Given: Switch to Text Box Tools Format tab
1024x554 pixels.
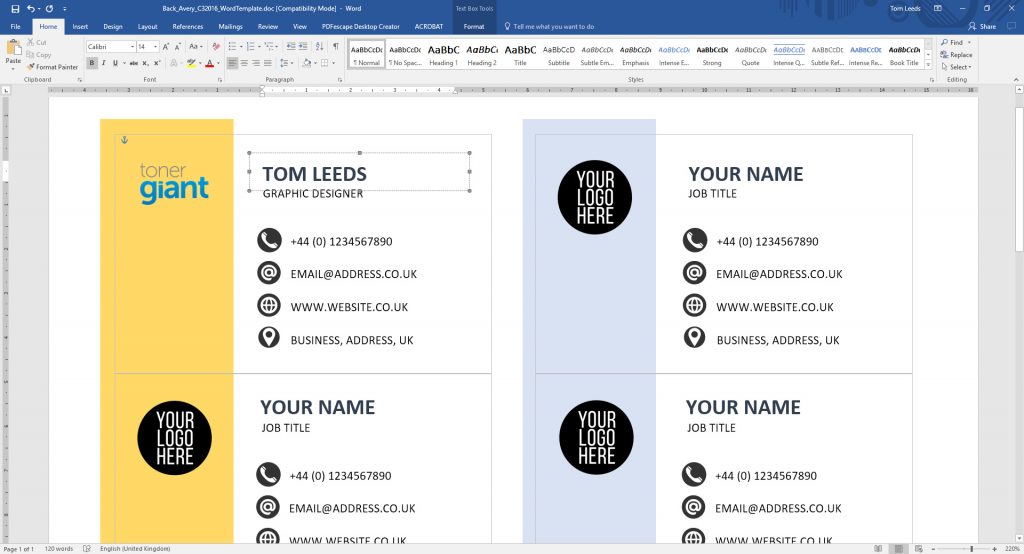Looking at the screenshot, I should (x=474, y=27).
